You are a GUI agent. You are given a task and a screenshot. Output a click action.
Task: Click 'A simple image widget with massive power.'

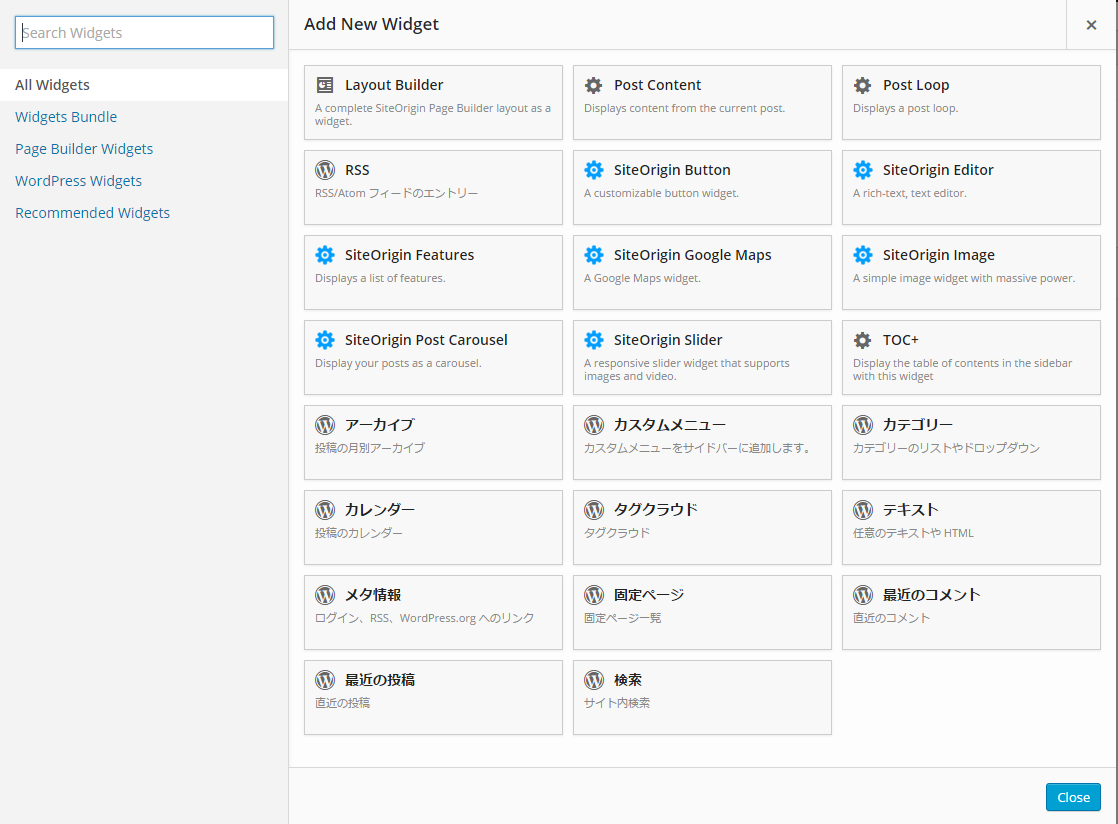pyautogui.click(x=964, y=278)
